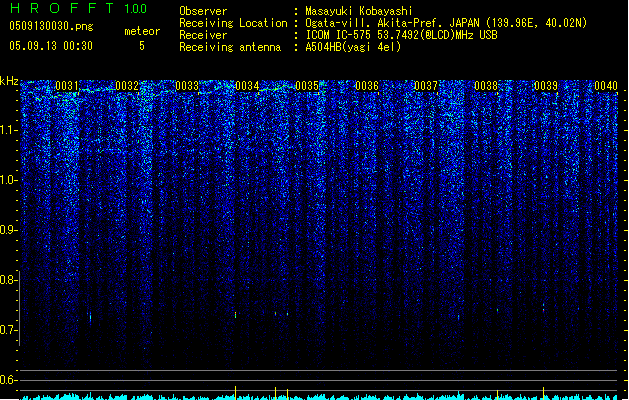Click the kHz axis unit label
The width and height of the screenshot is (629, 400).
pos(9,81)
